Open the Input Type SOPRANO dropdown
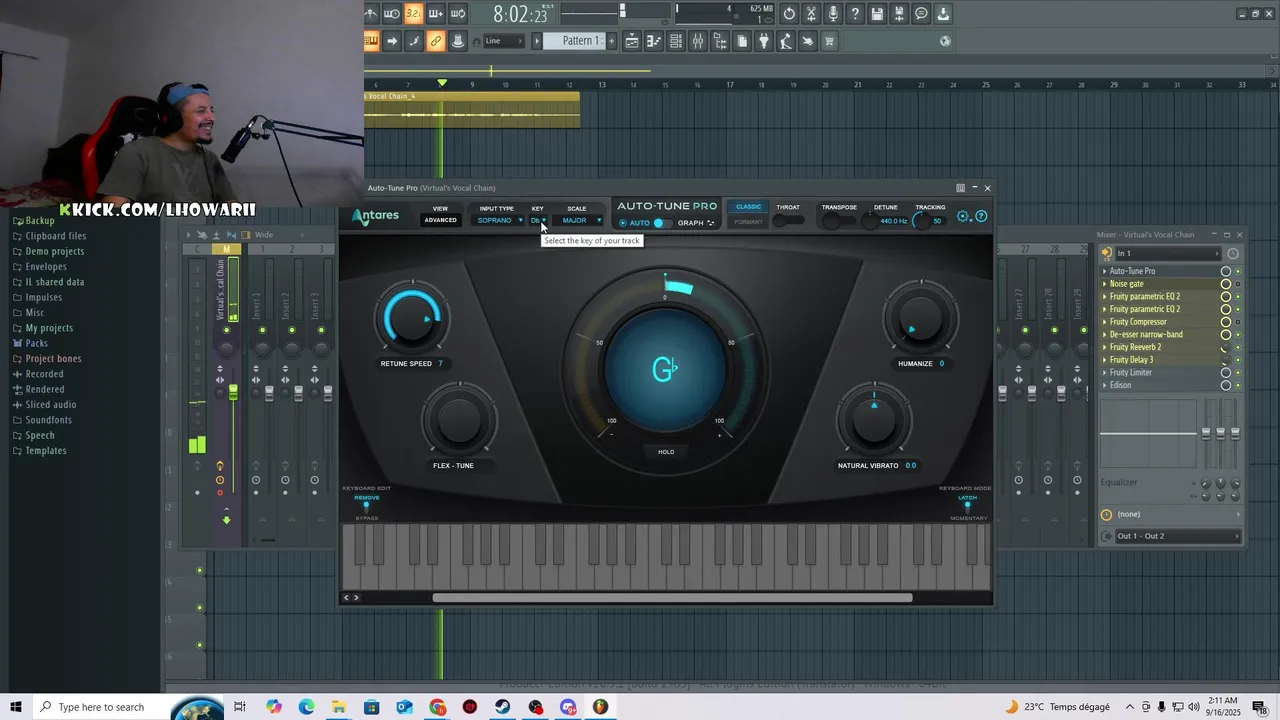Image resolution: width=1280 pixels, height=720 pixels. coord(499,220)
